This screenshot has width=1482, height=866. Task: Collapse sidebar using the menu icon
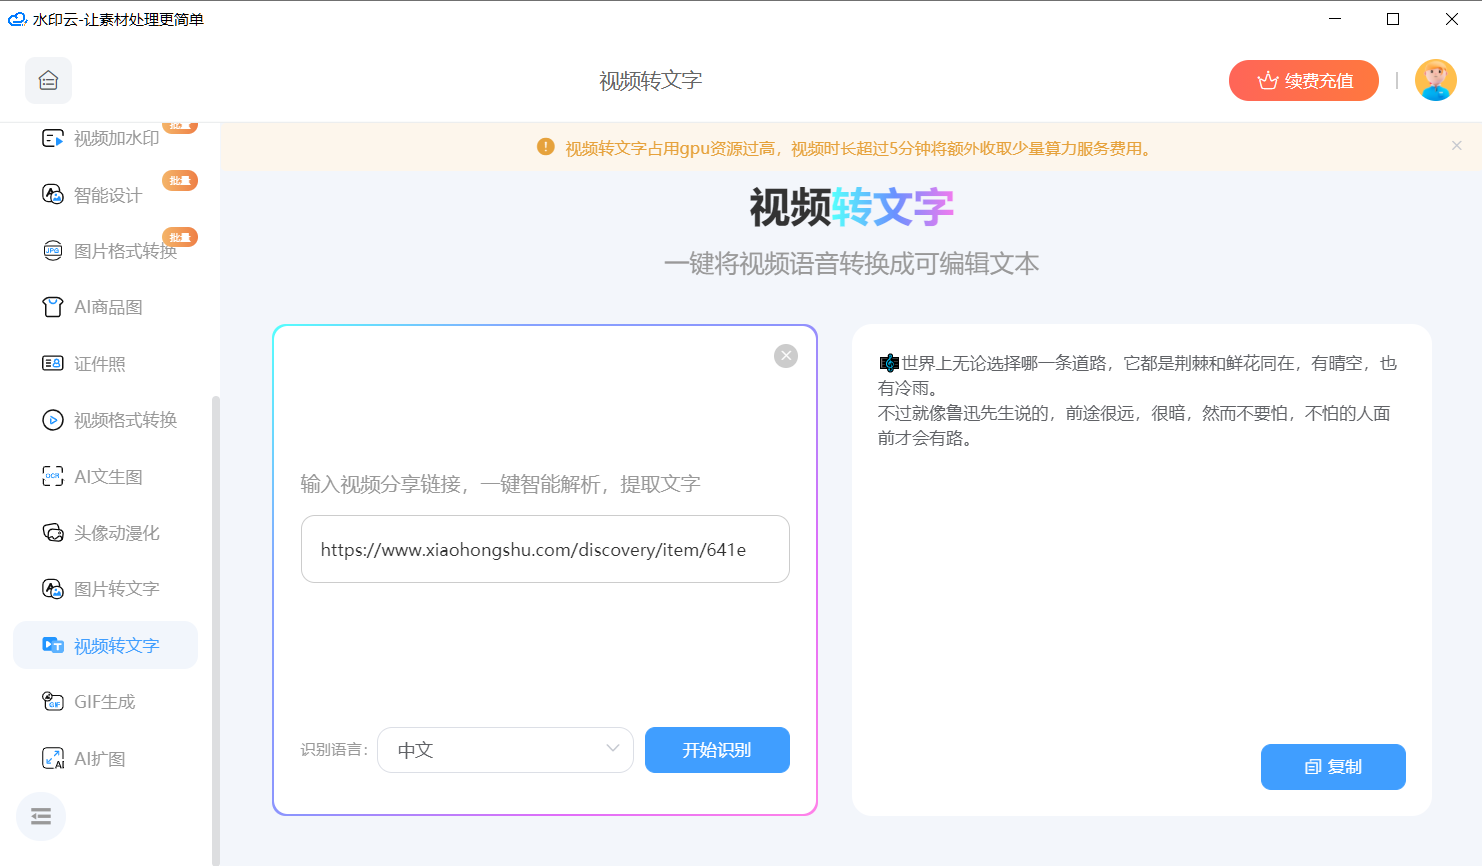click(x=41, y=817)
